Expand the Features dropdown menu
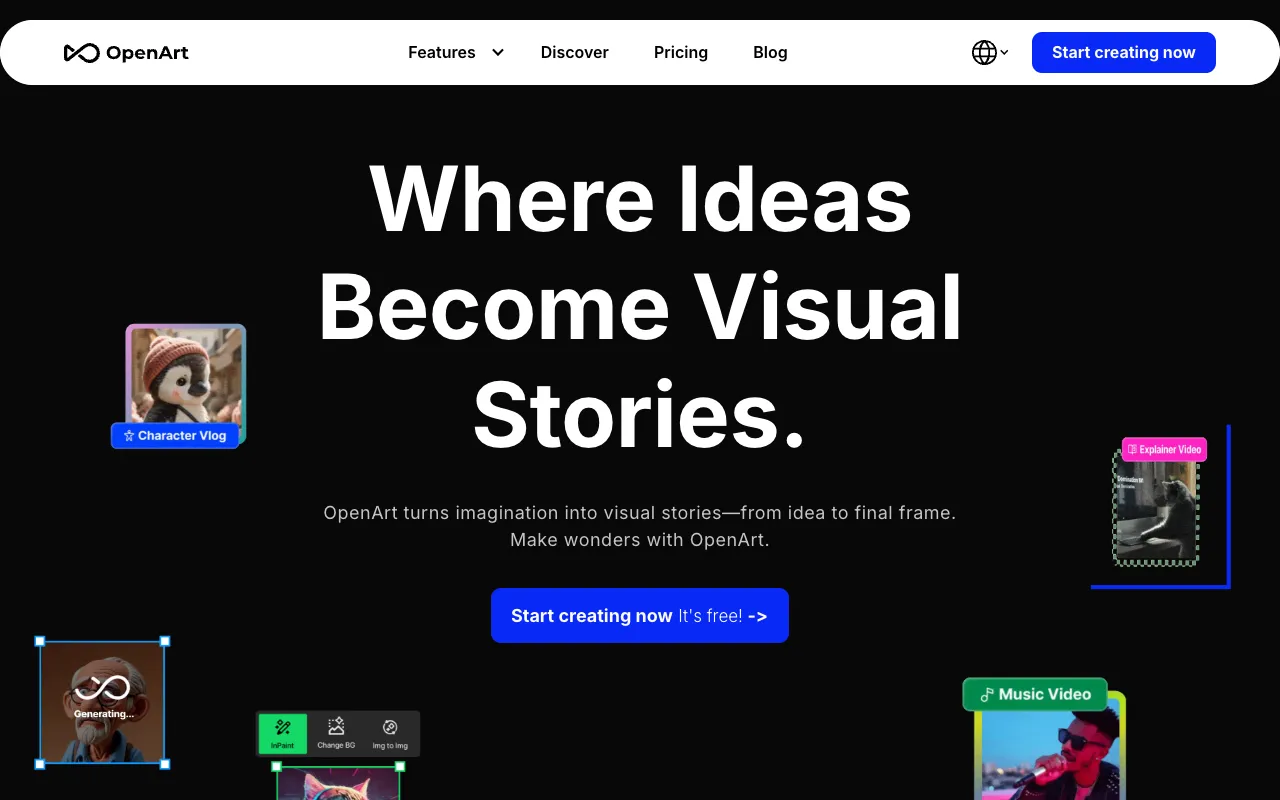 [x=455, y=52]
